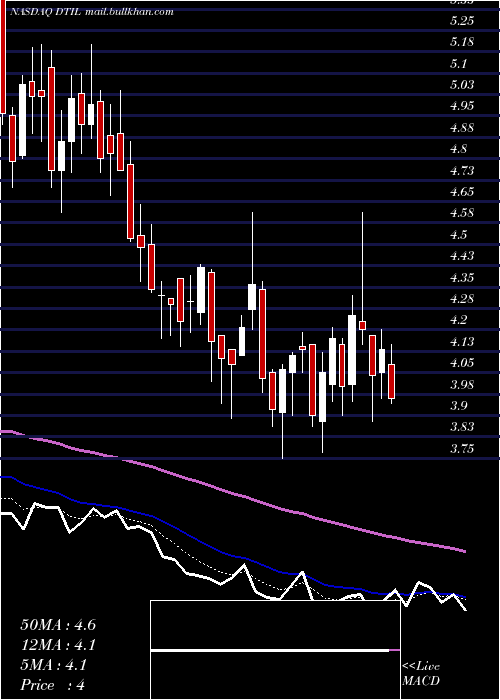Click the 12MA : 4.1 readout

pos(58,645)
